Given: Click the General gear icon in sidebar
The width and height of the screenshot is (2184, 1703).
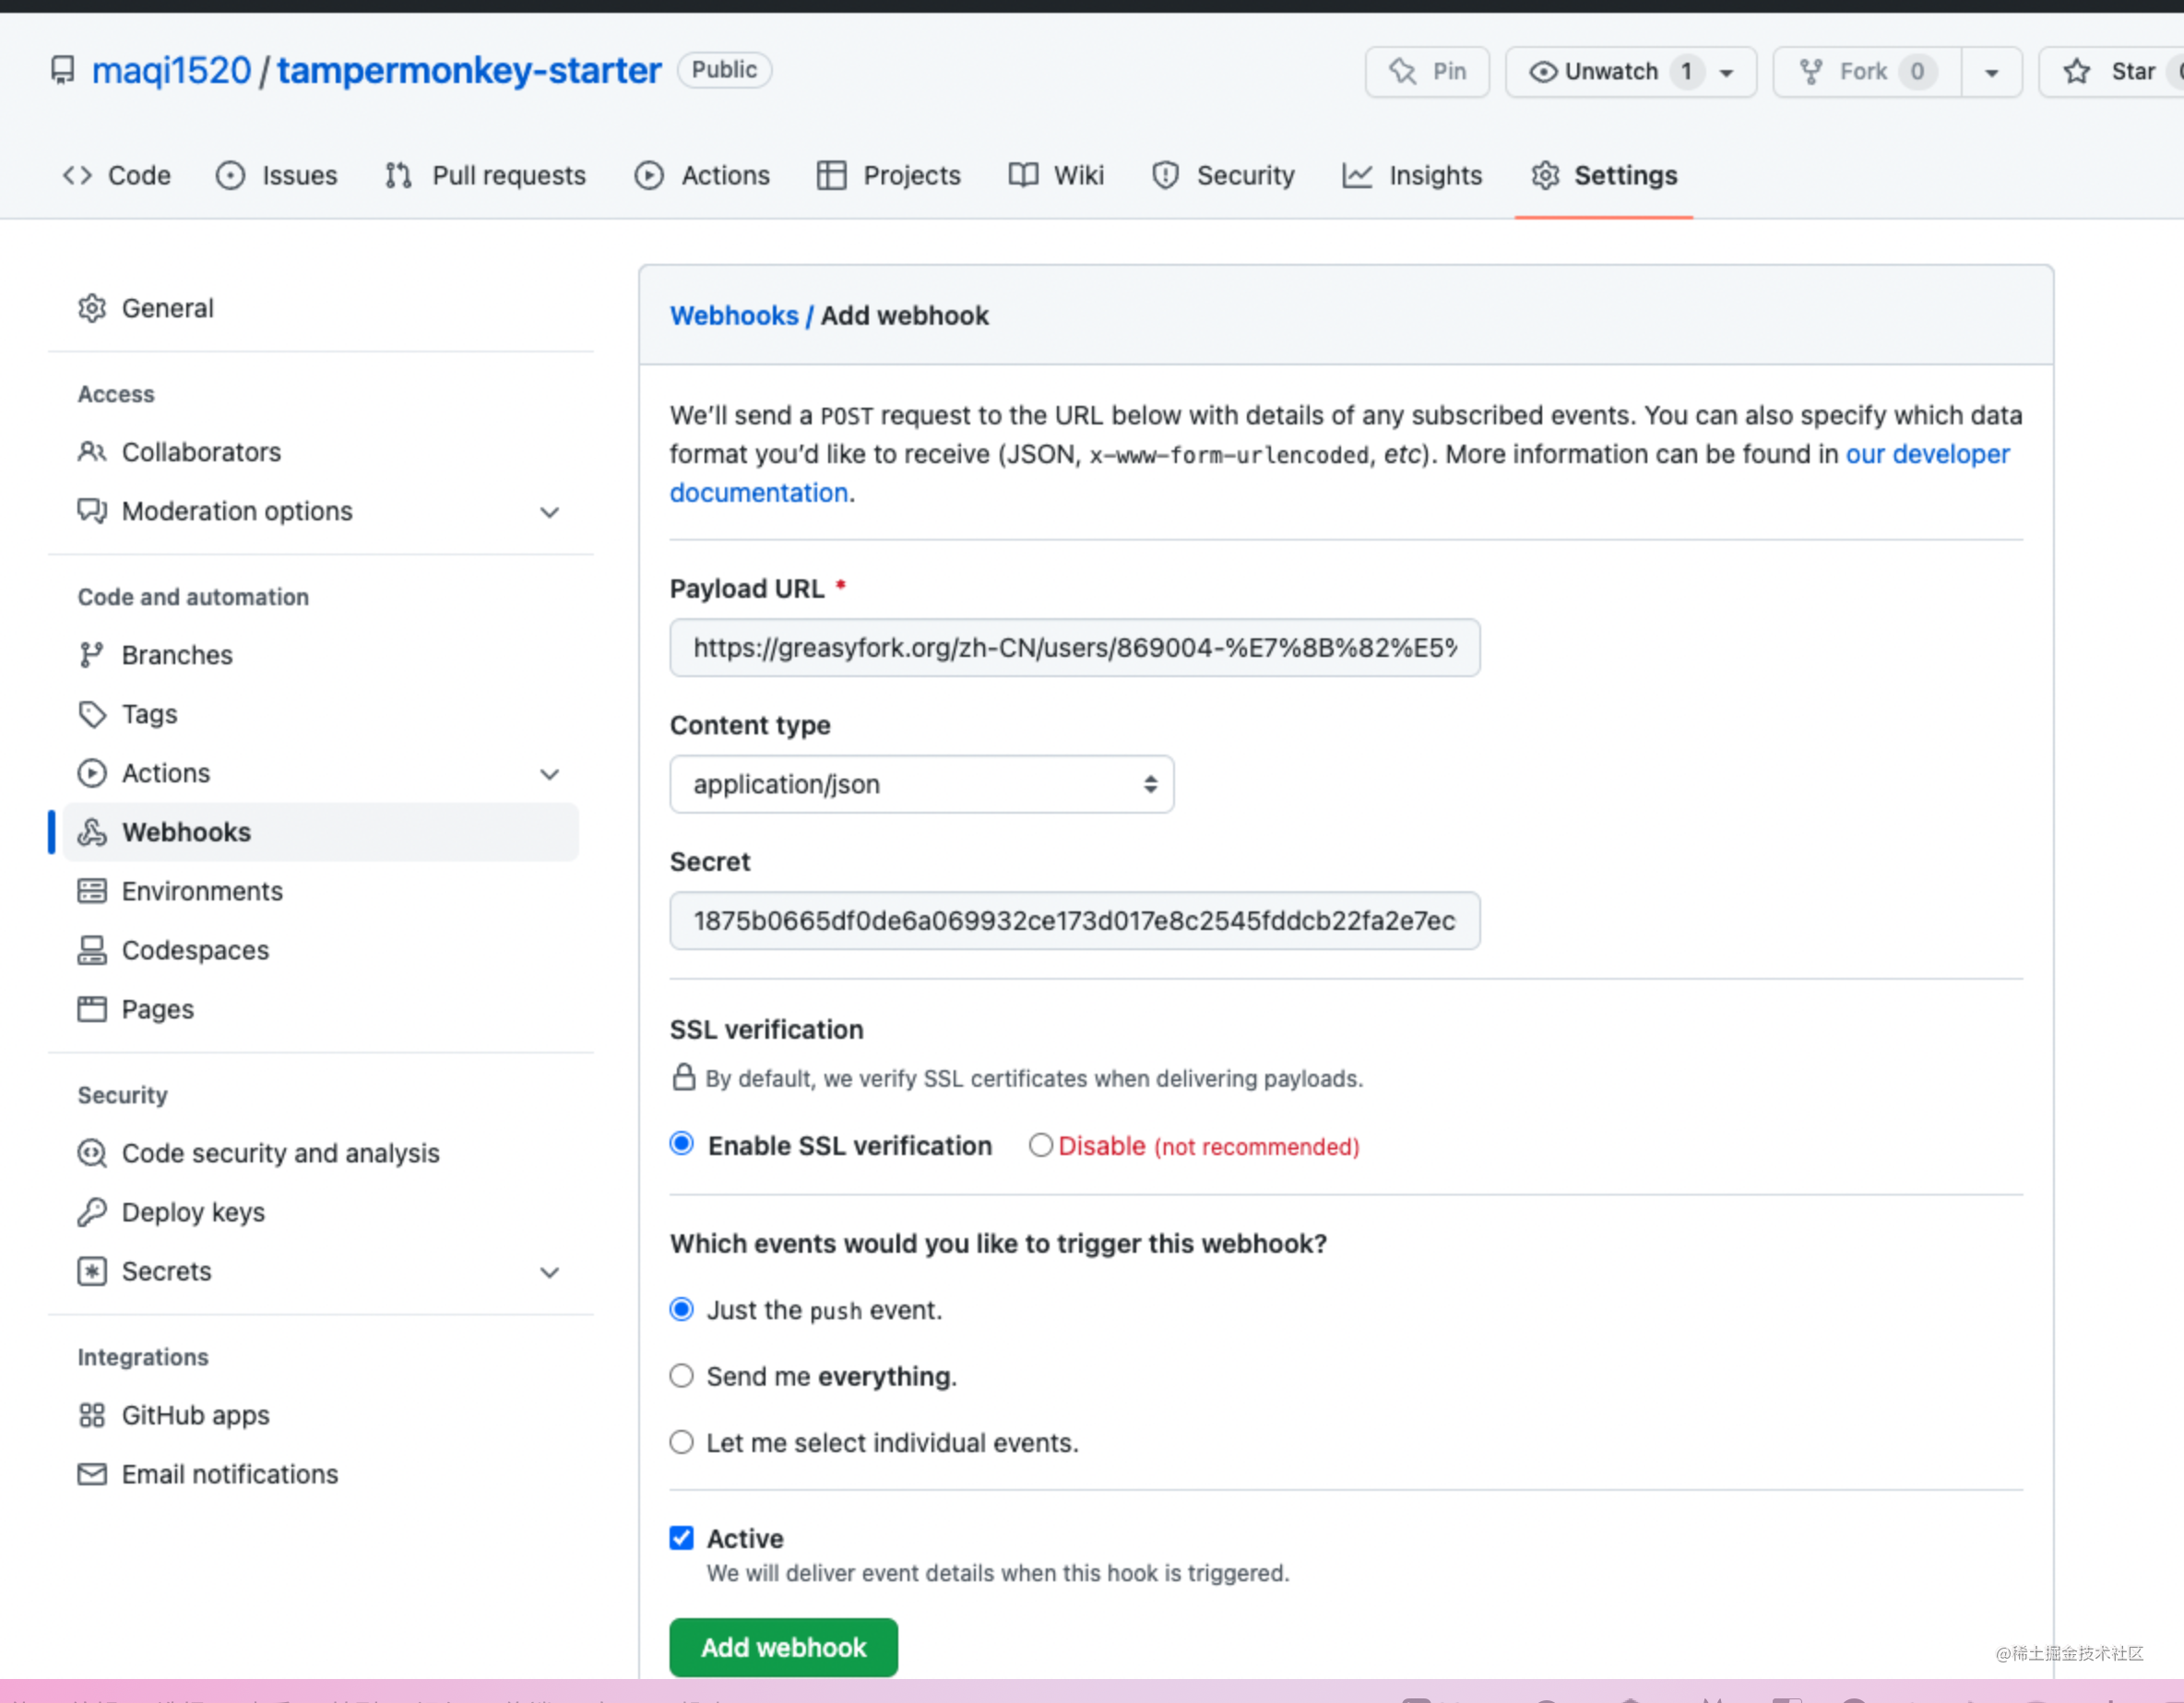Looking at the screenshot, I should pyautogui.click(x=92, y=308).
